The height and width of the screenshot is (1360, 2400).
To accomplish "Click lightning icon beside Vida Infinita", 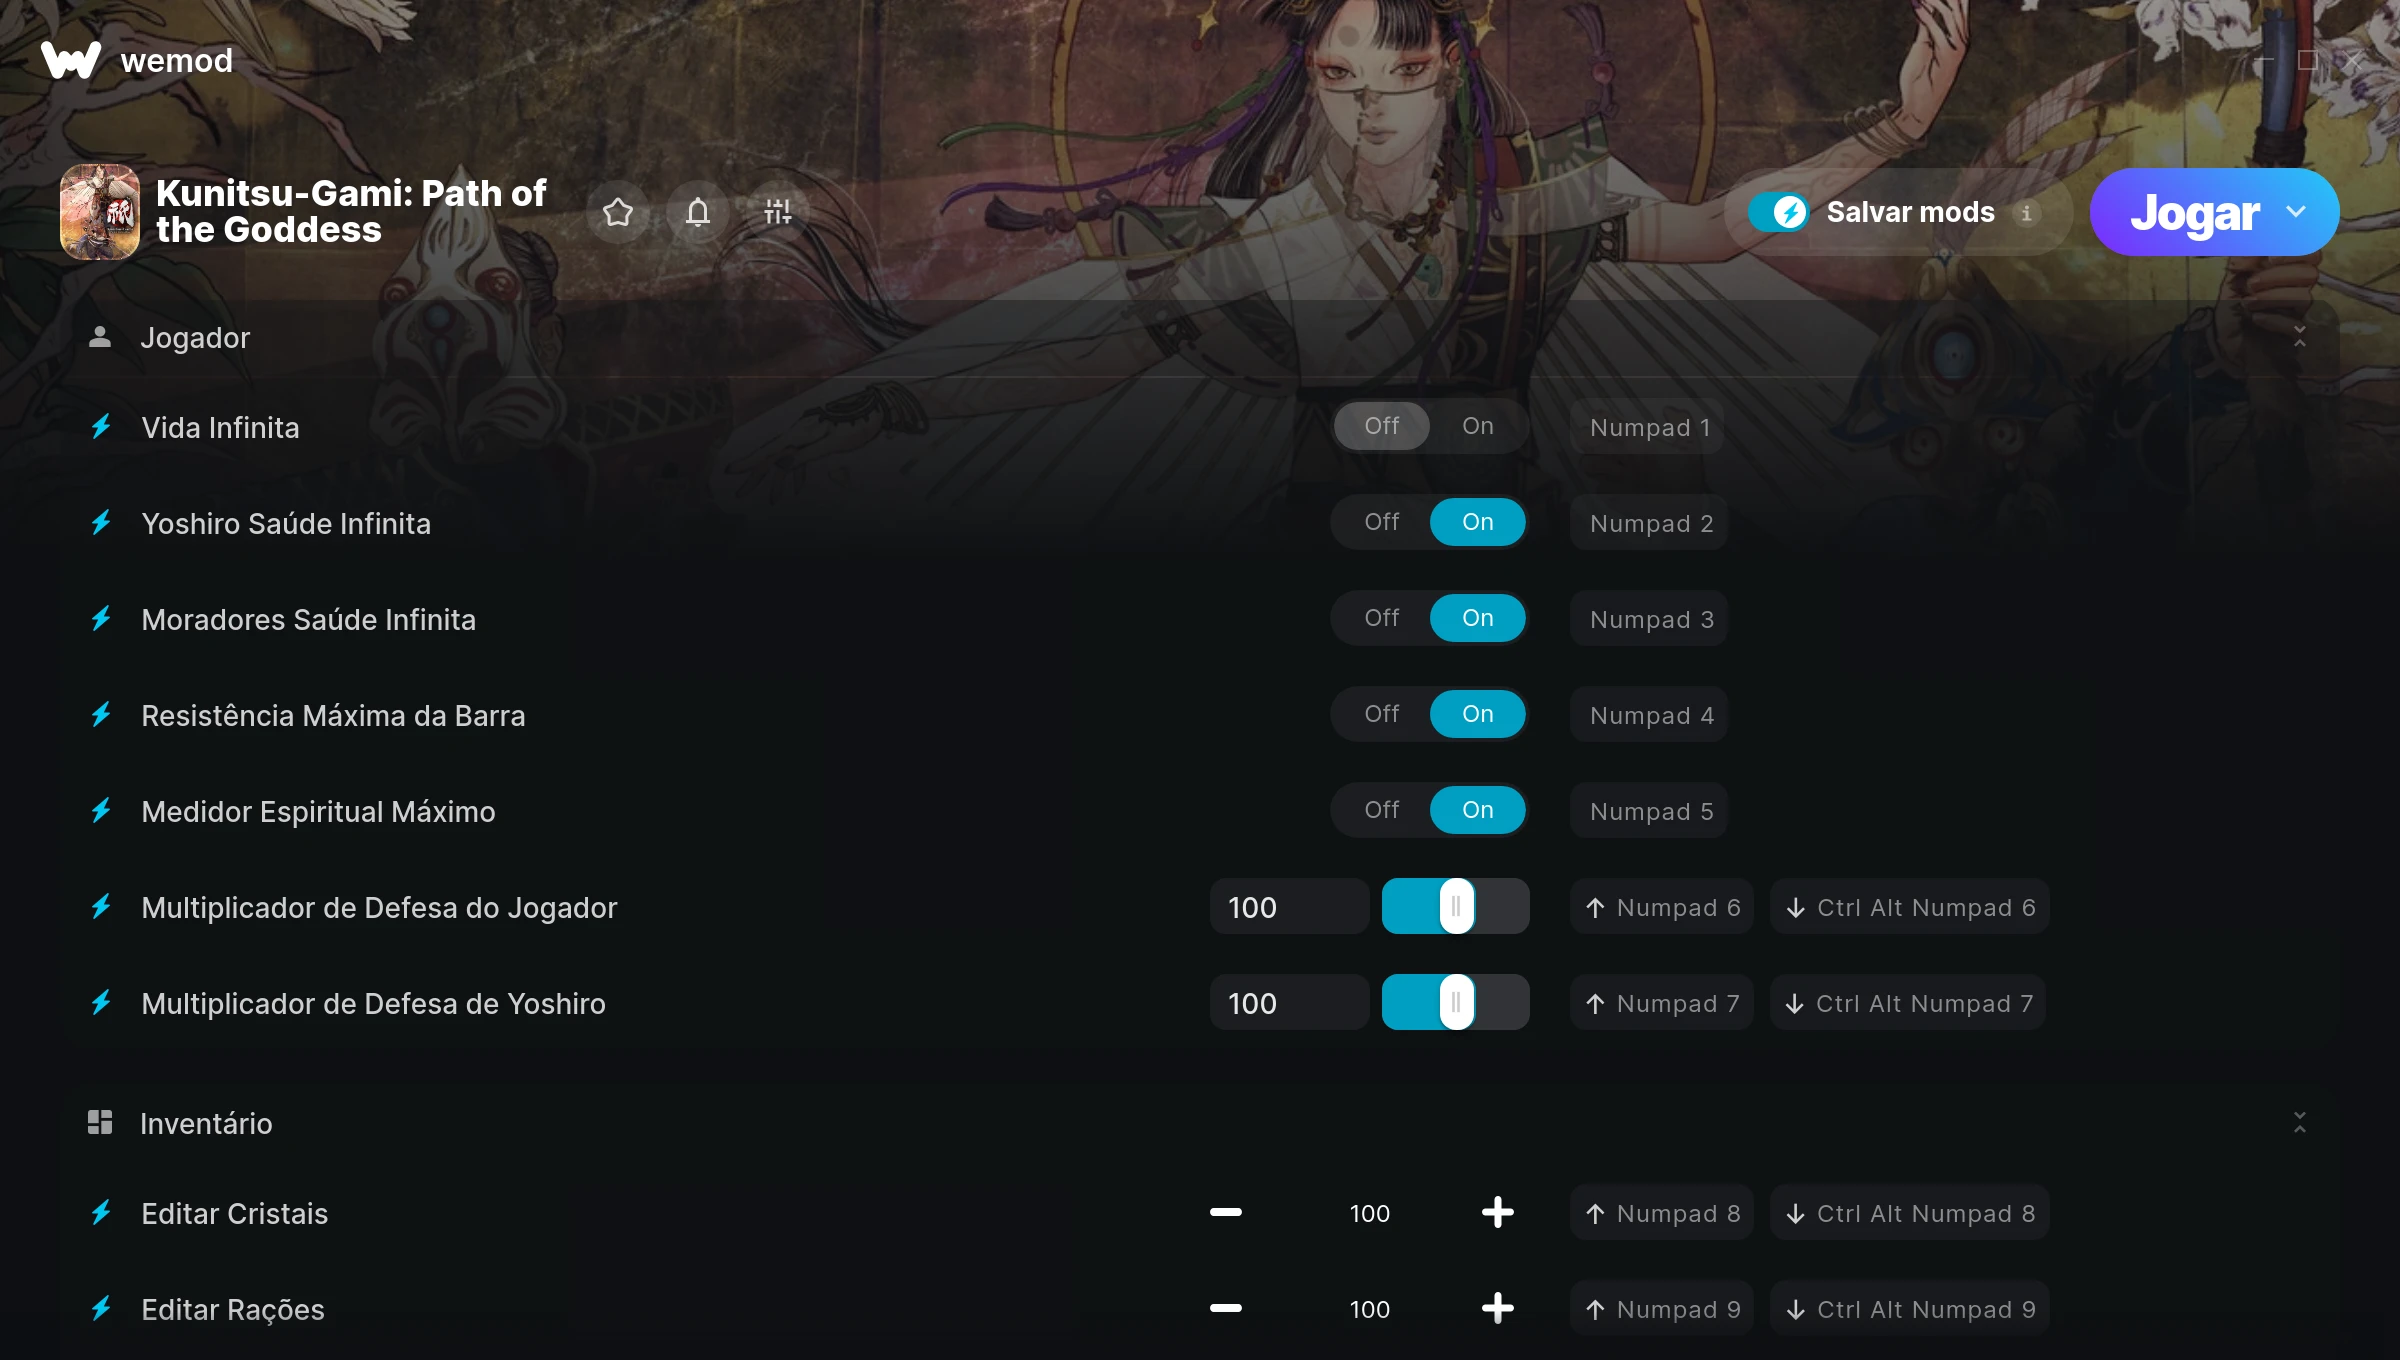I will pos(101,427).
